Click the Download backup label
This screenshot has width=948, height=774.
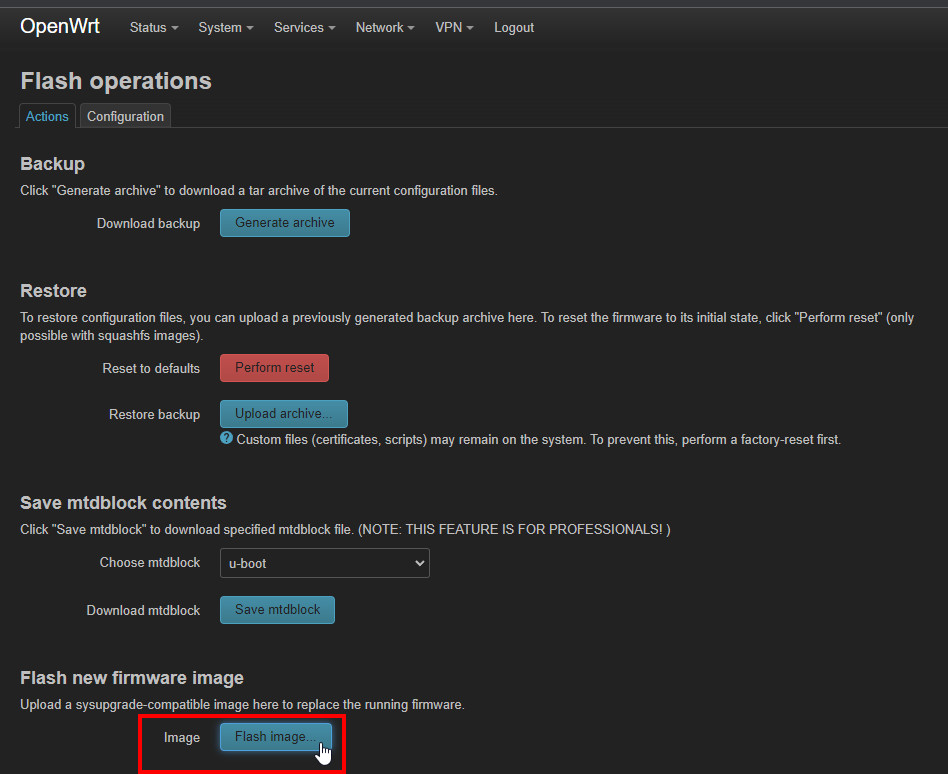[x=148, y=223]
